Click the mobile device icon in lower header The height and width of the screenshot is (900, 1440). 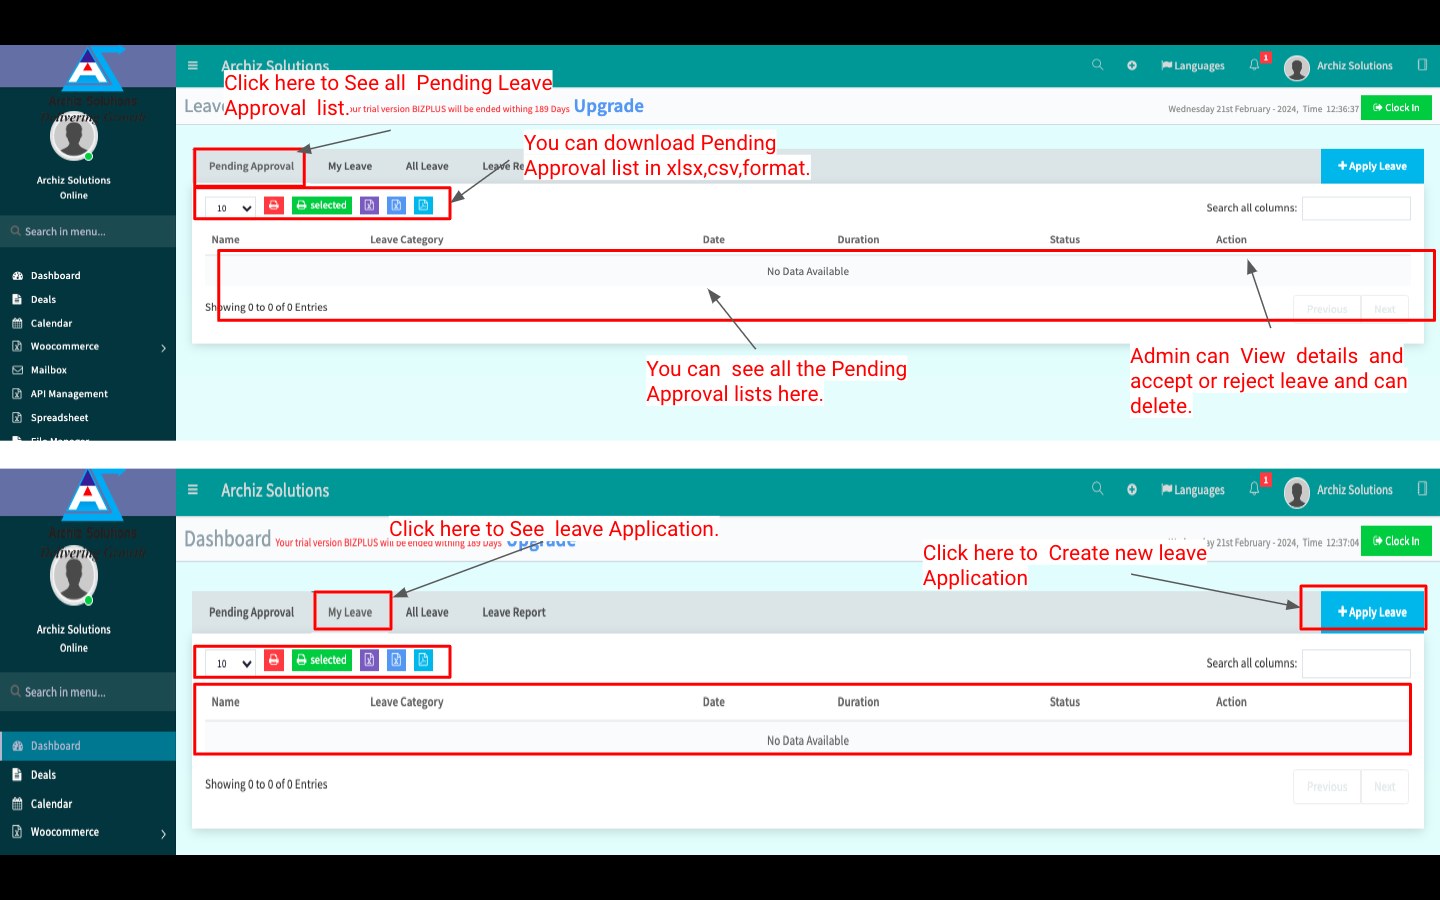tap(1422, 489)
